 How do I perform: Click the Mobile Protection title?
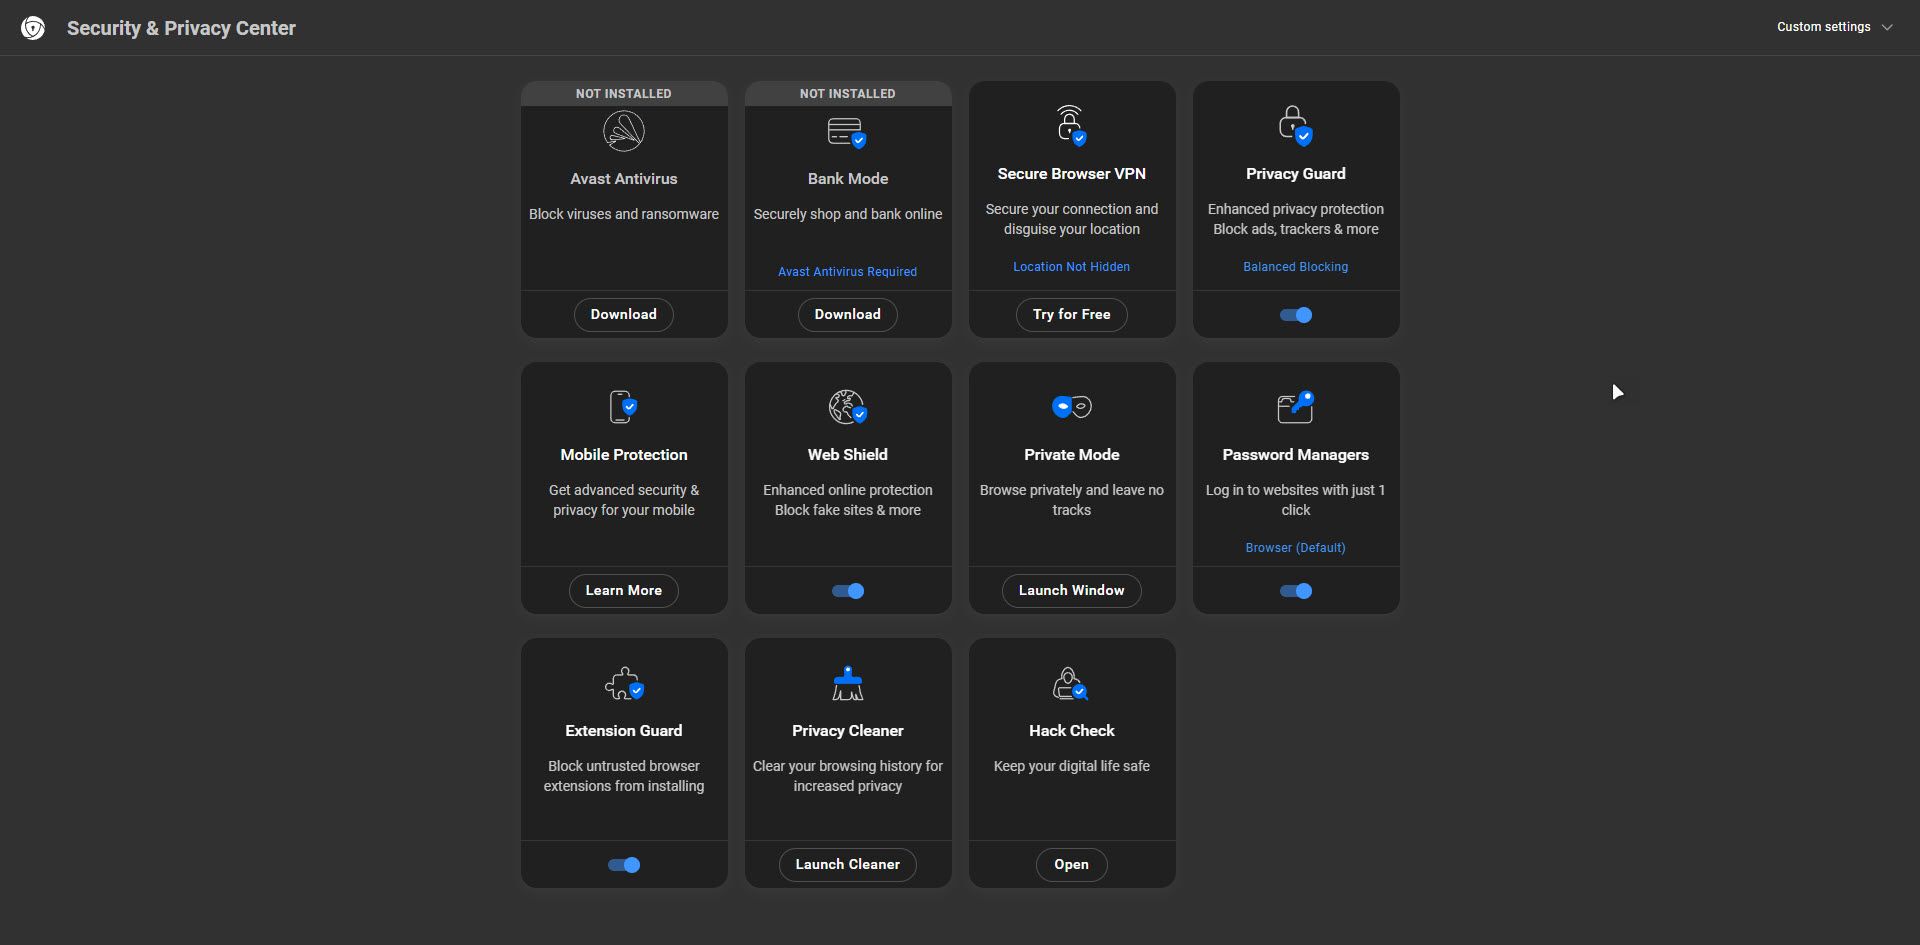pos(624,455)
